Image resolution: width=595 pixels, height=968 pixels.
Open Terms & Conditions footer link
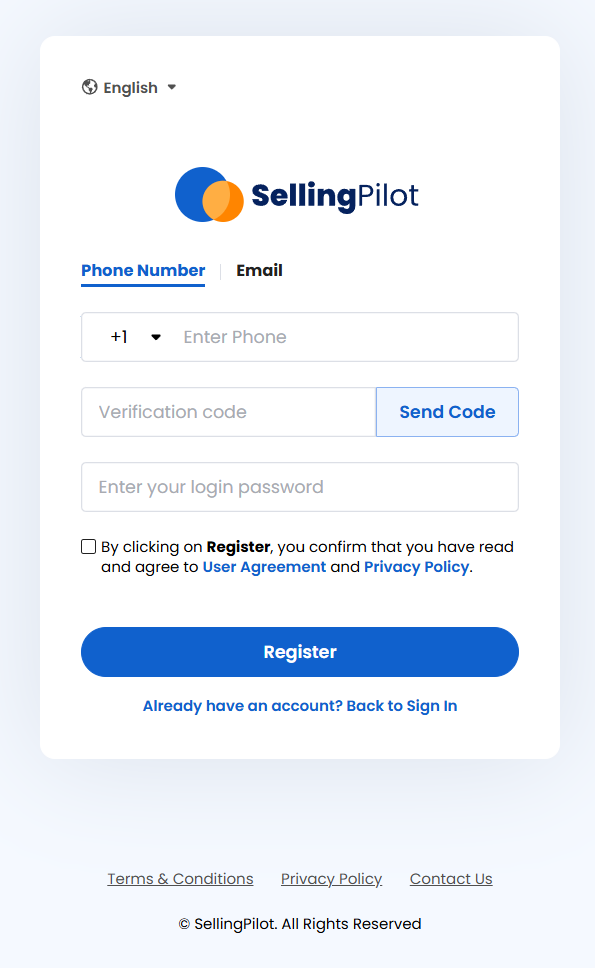pyautogui.click(x=180, y=878)
